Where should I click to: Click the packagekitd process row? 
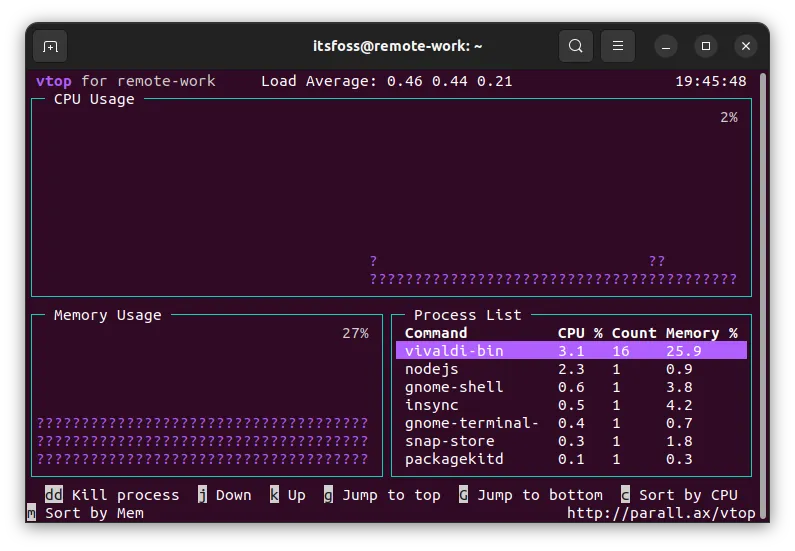571,459
